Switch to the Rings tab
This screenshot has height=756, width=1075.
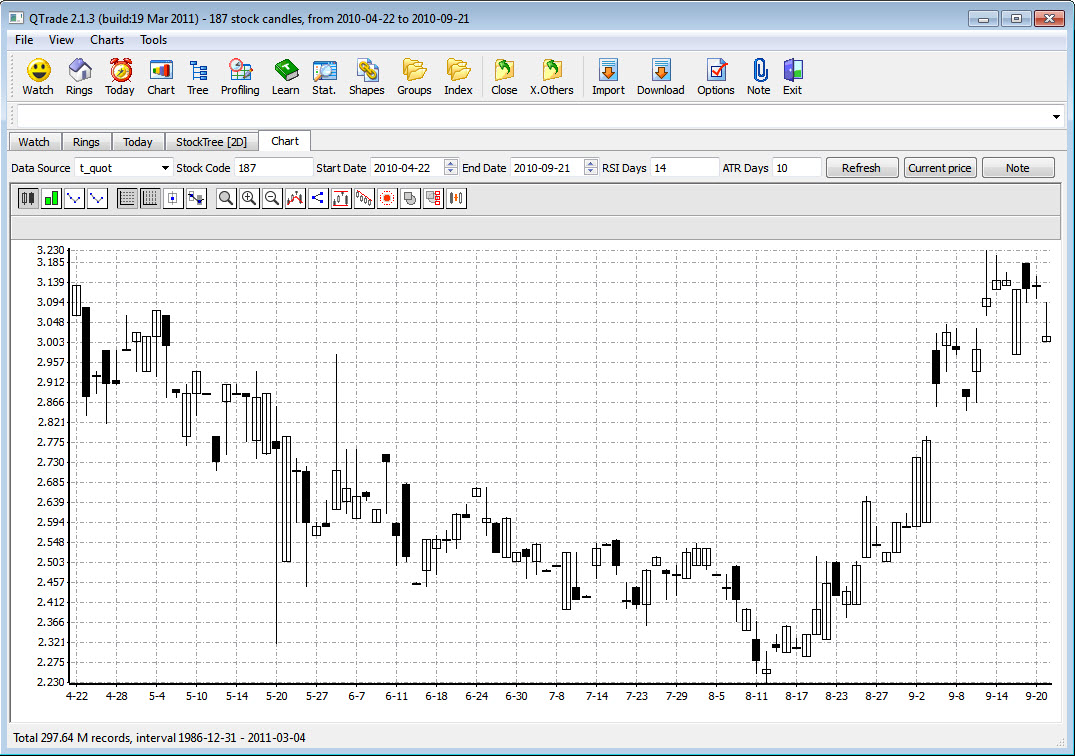click(86, 142)
